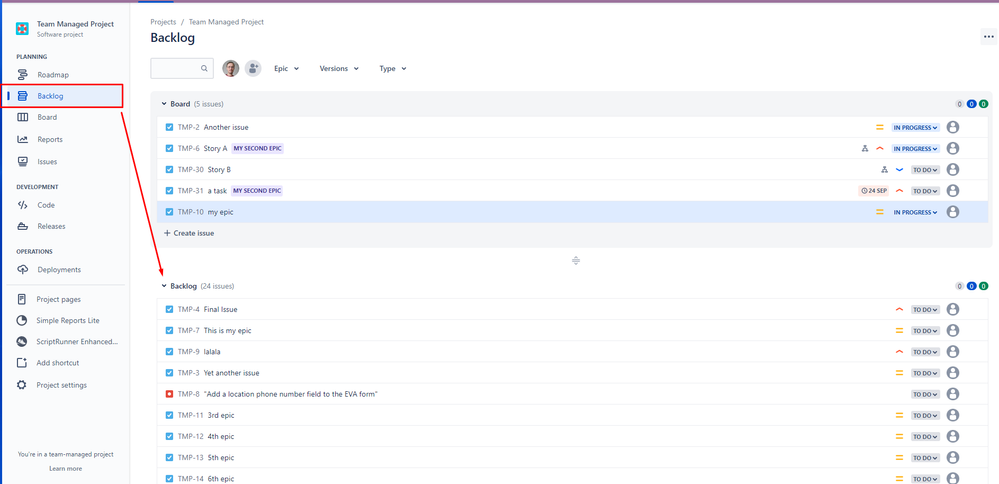Click the Releases ship icon
The height and width of the screenshot is (484, 999).
(23, 226)
